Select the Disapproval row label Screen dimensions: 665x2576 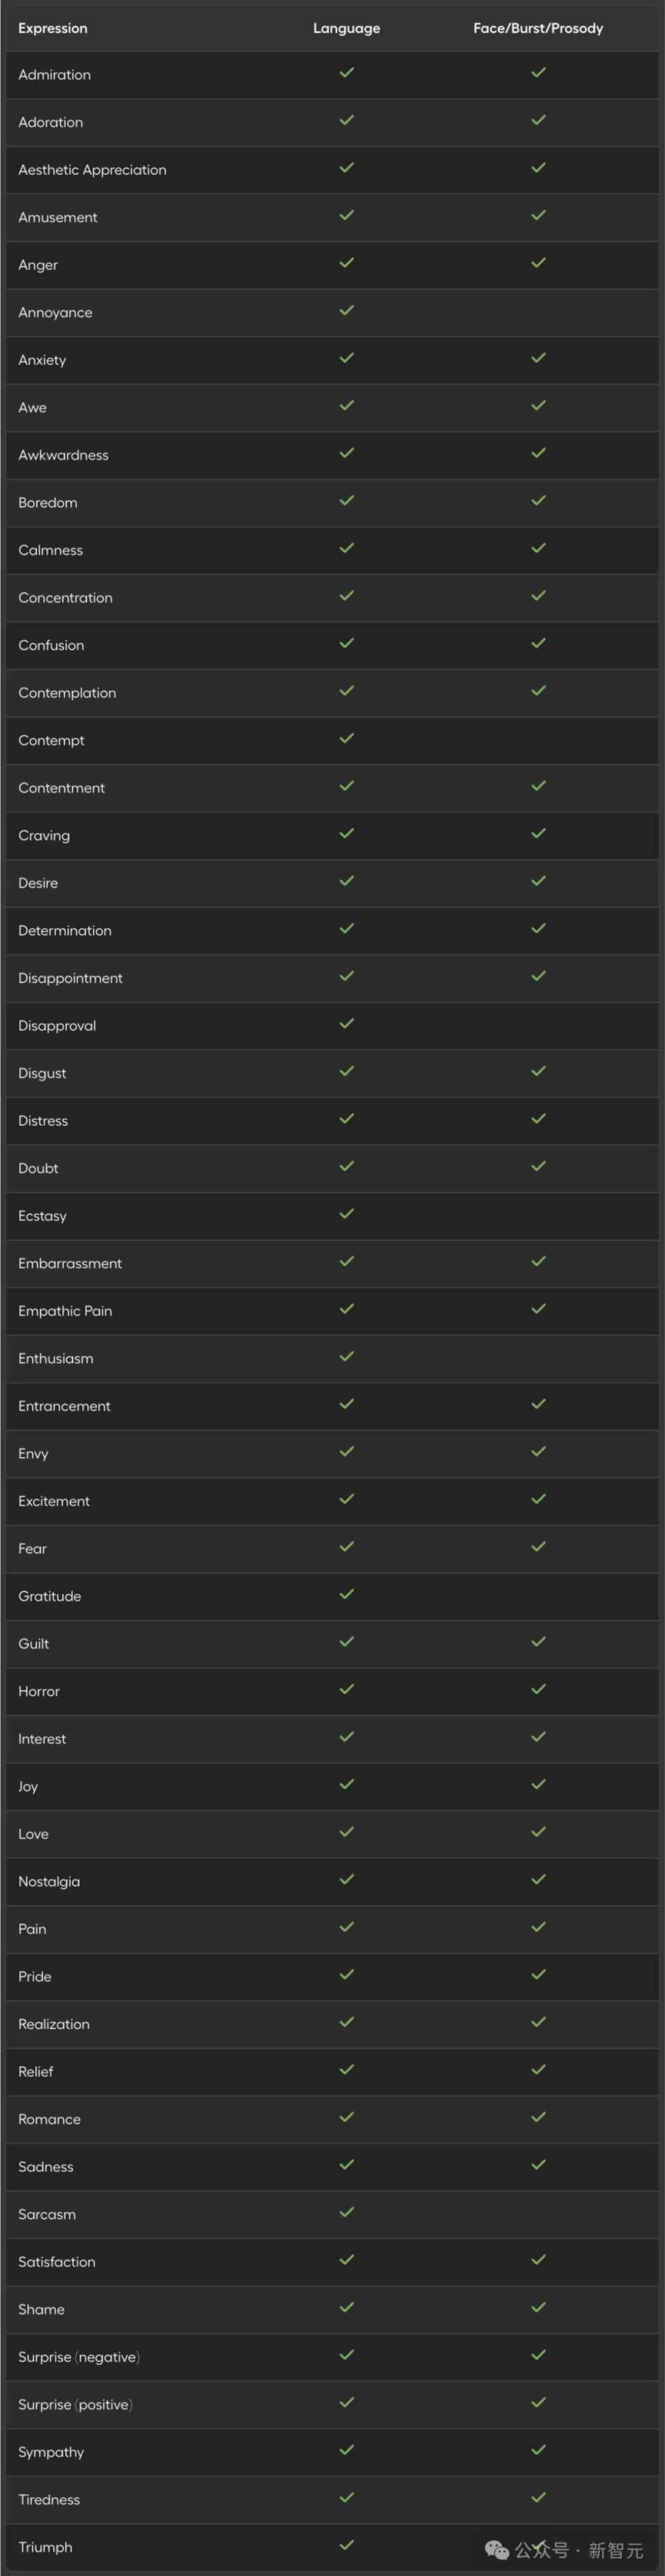tap(57, 1026)
